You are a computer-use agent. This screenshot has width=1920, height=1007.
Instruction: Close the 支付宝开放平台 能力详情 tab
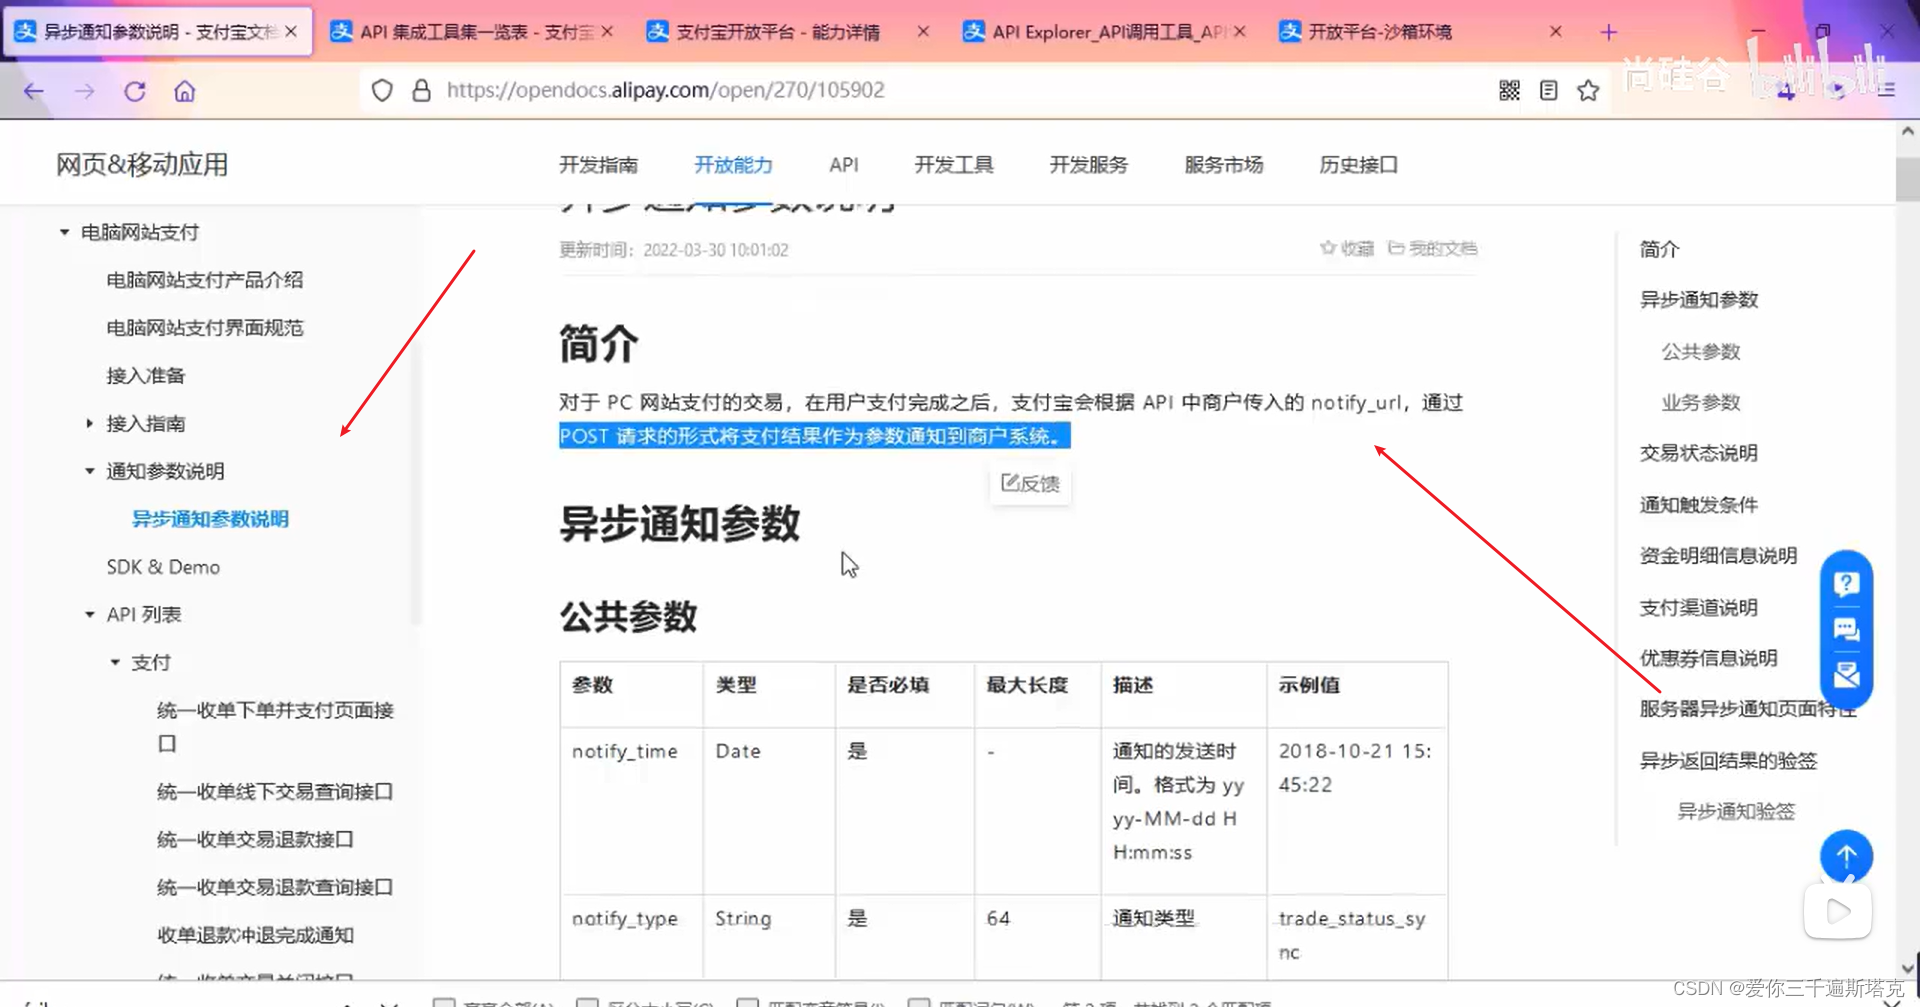point(923,32)
